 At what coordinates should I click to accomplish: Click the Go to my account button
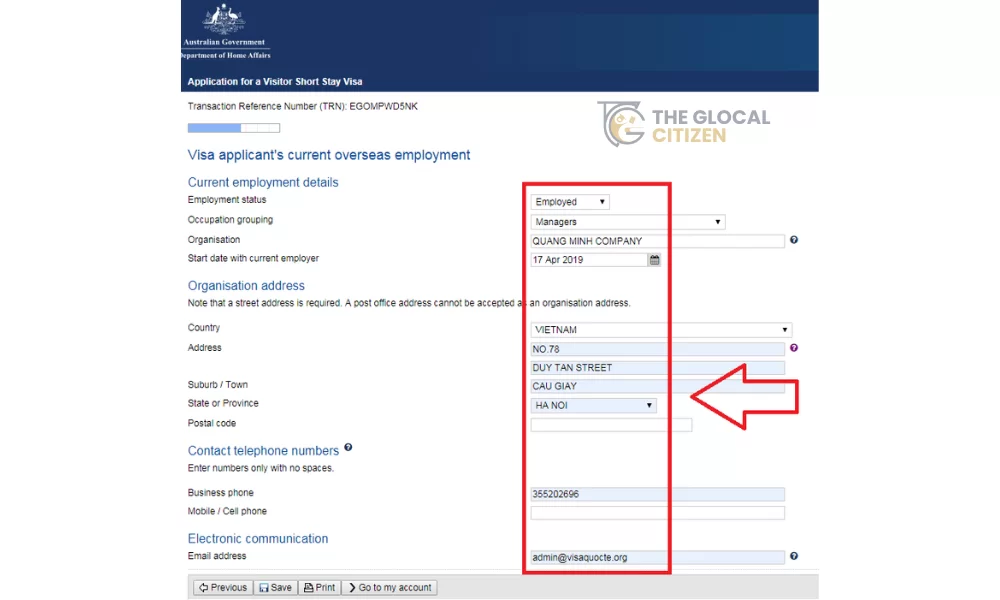[390, 588]
